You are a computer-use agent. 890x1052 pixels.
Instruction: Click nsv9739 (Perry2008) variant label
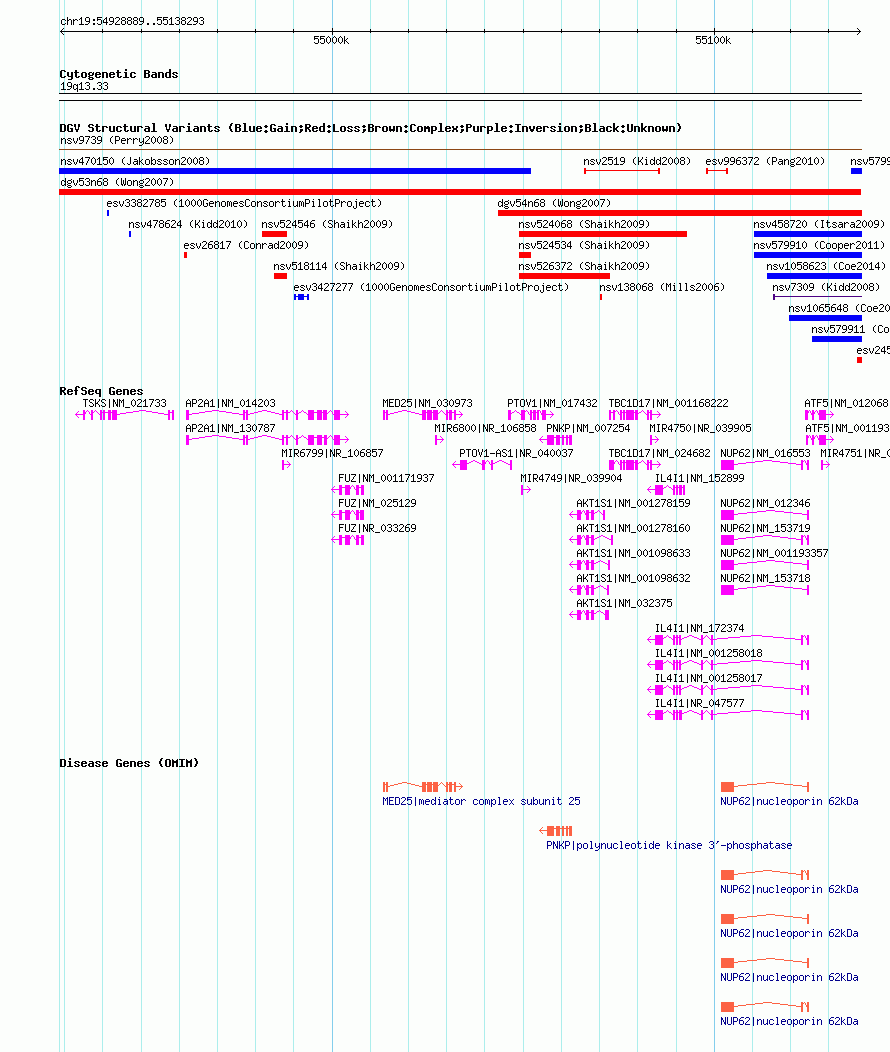pyautogui.click(x=117, y=140)
